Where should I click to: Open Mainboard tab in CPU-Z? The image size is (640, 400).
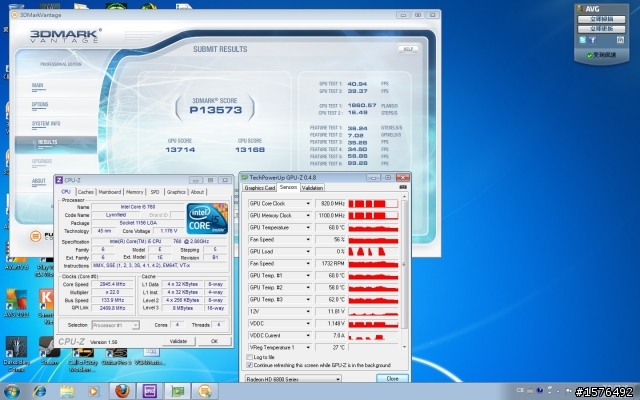point(110,192)
